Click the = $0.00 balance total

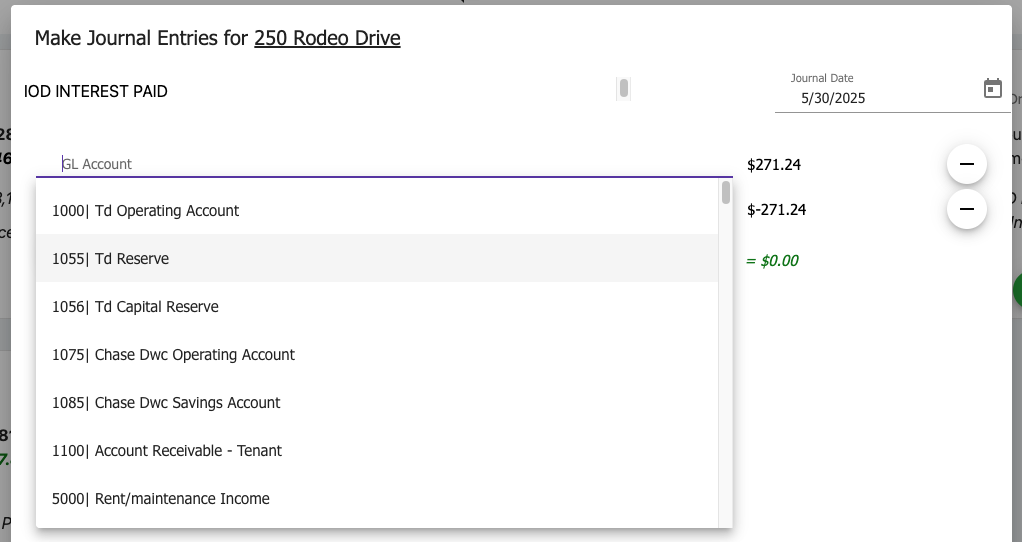(x=772, y=261)
